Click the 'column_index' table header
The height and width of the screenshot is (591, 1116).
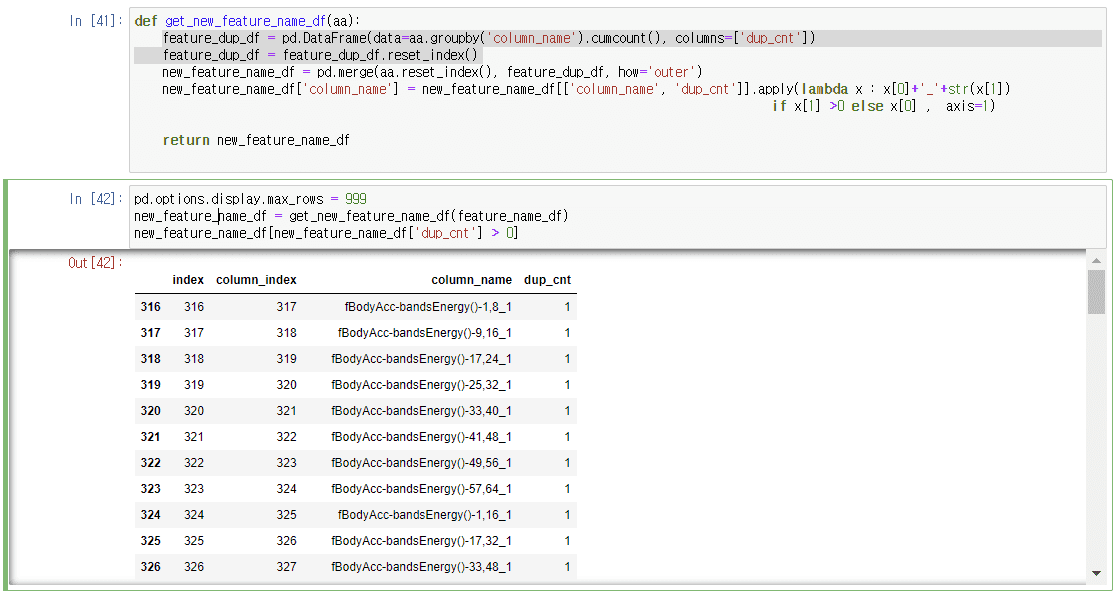(256, 280)
